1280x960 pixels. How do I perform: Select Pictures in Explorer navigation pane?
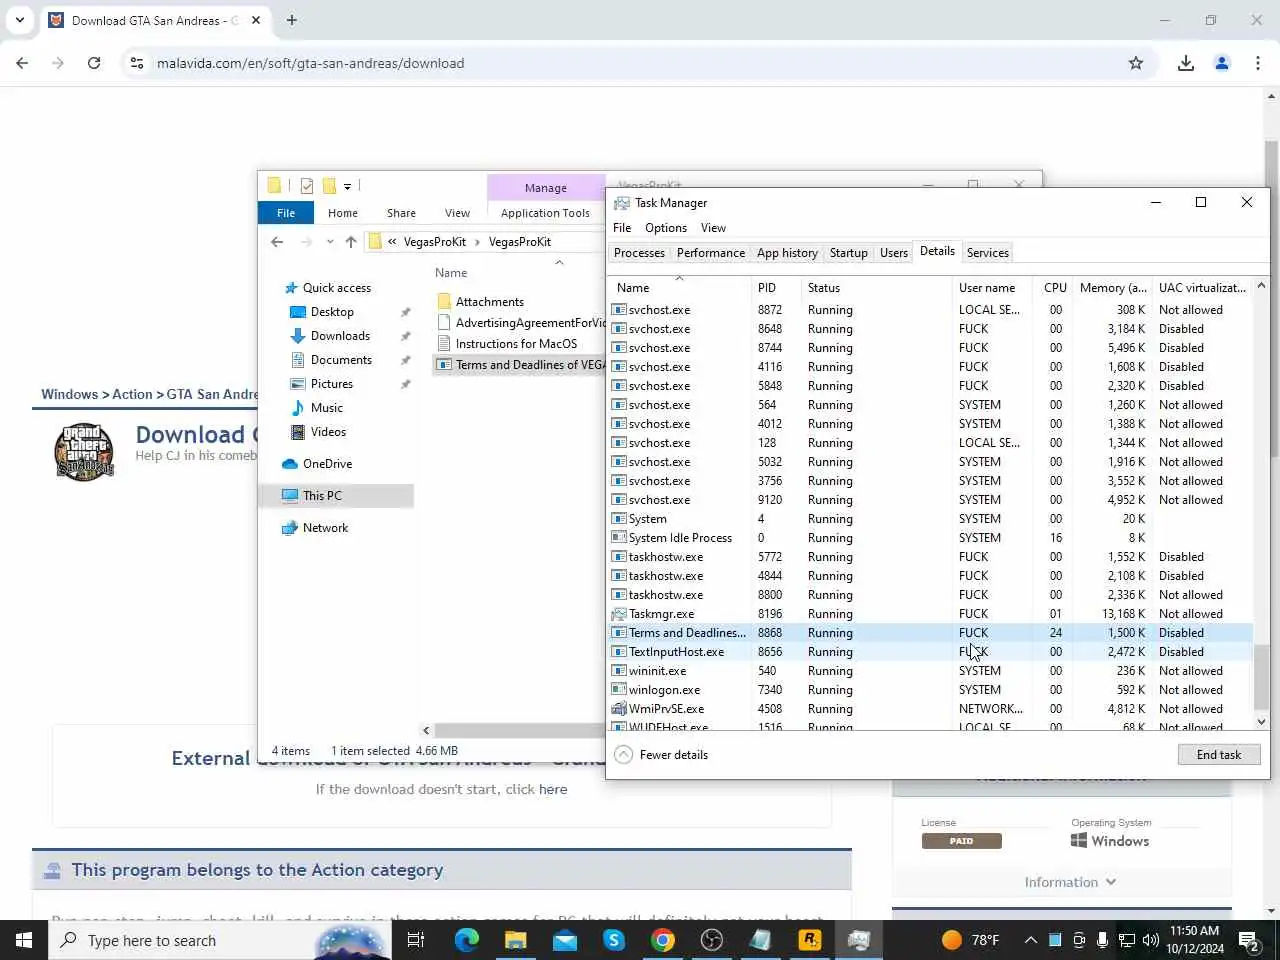tap(332, 384)
